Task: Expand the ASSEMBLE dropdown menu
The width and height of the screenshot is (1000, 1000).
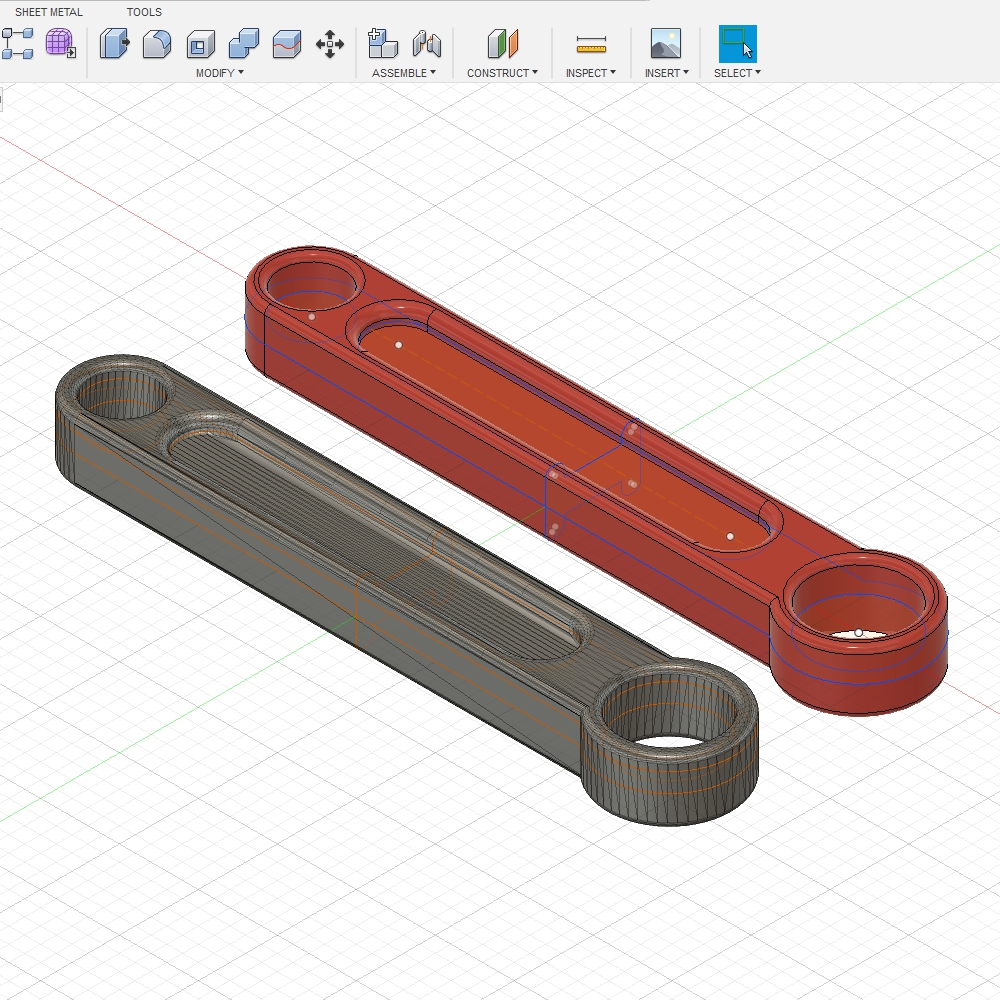Action: click(404, 73)
